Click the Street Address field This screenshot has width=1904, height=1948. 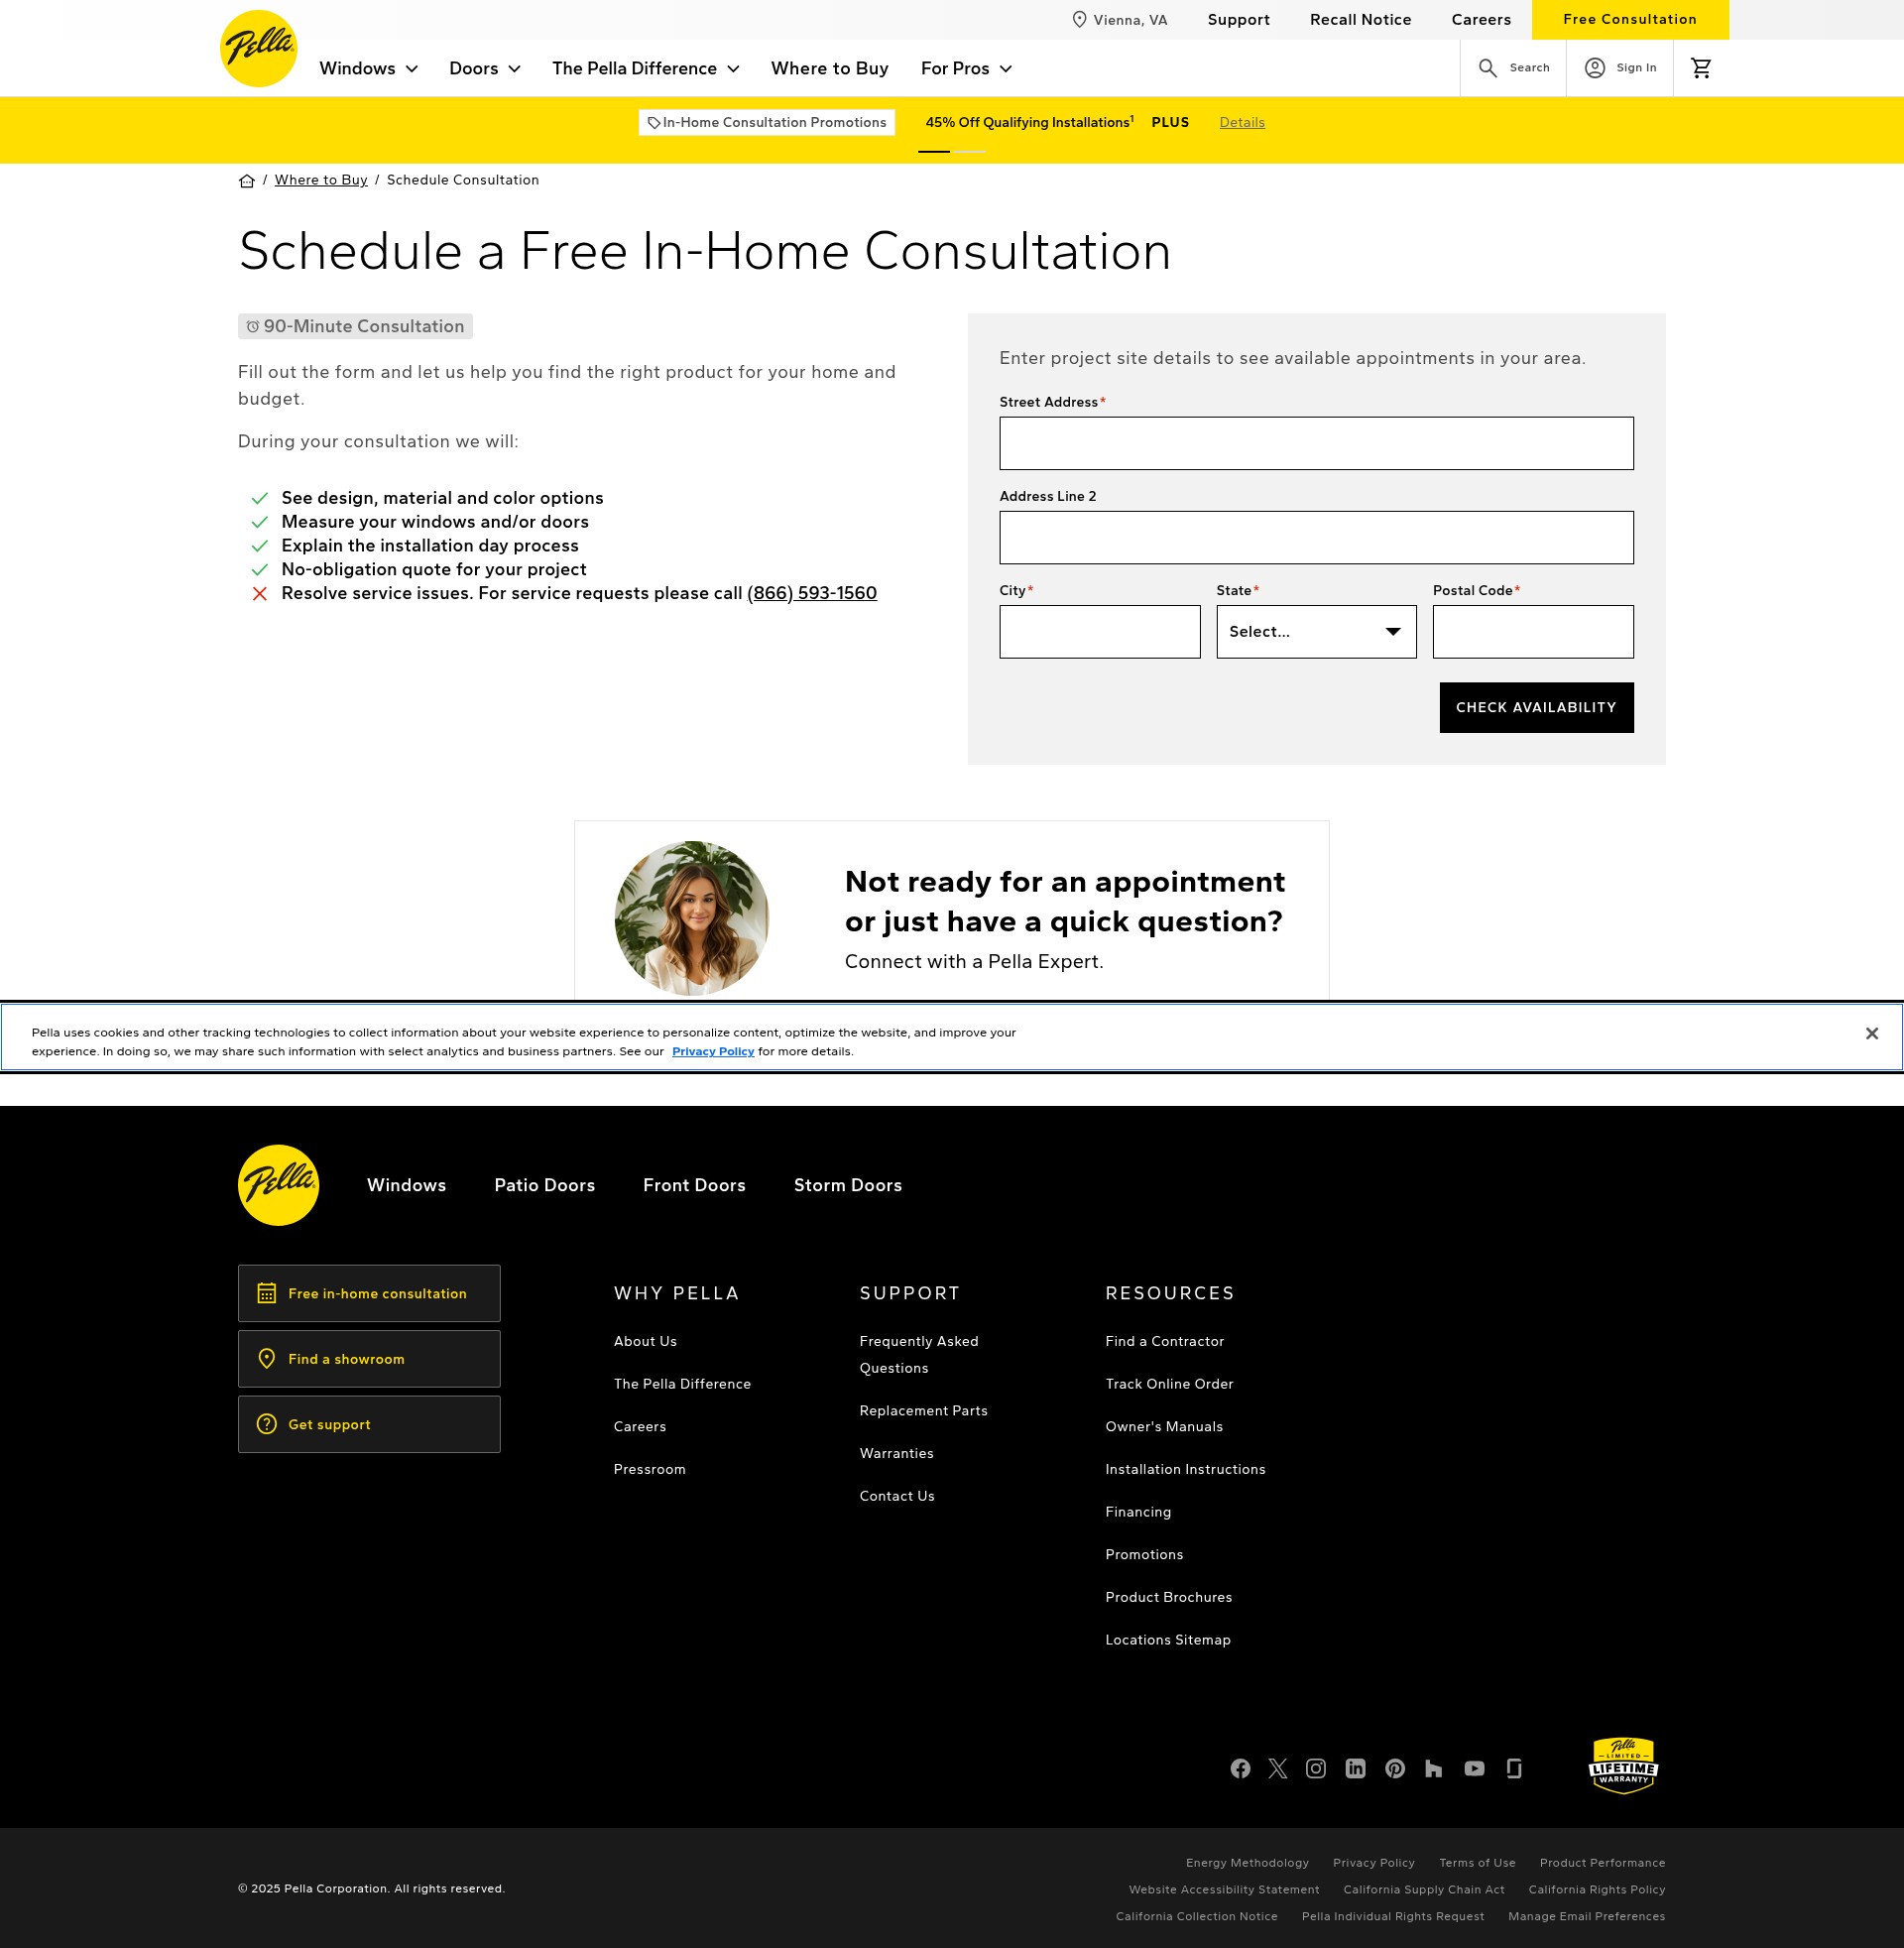tap(1316, 444)
